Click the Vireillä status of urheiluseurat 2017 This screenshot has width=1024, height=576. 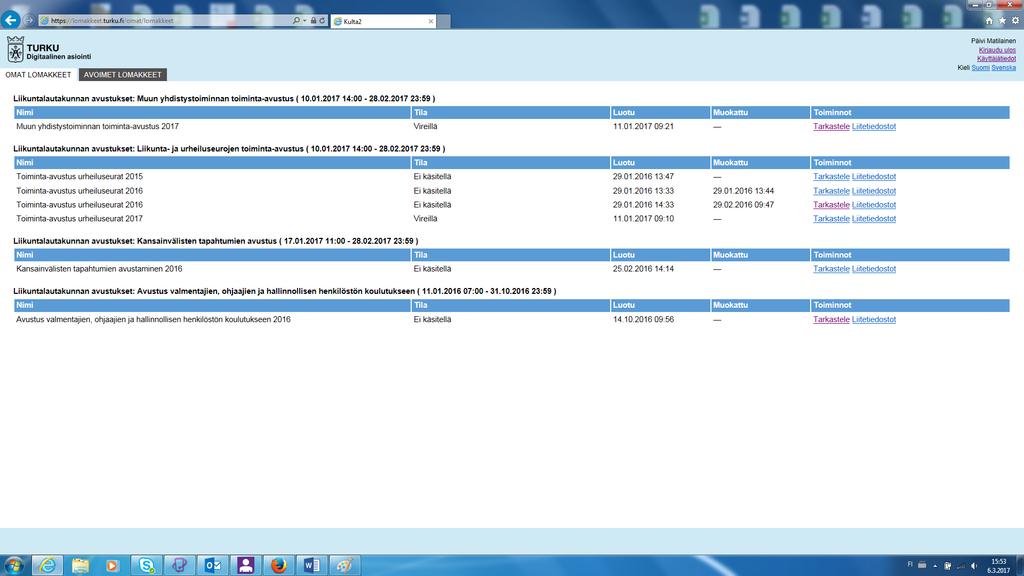(x=425, y=219)
